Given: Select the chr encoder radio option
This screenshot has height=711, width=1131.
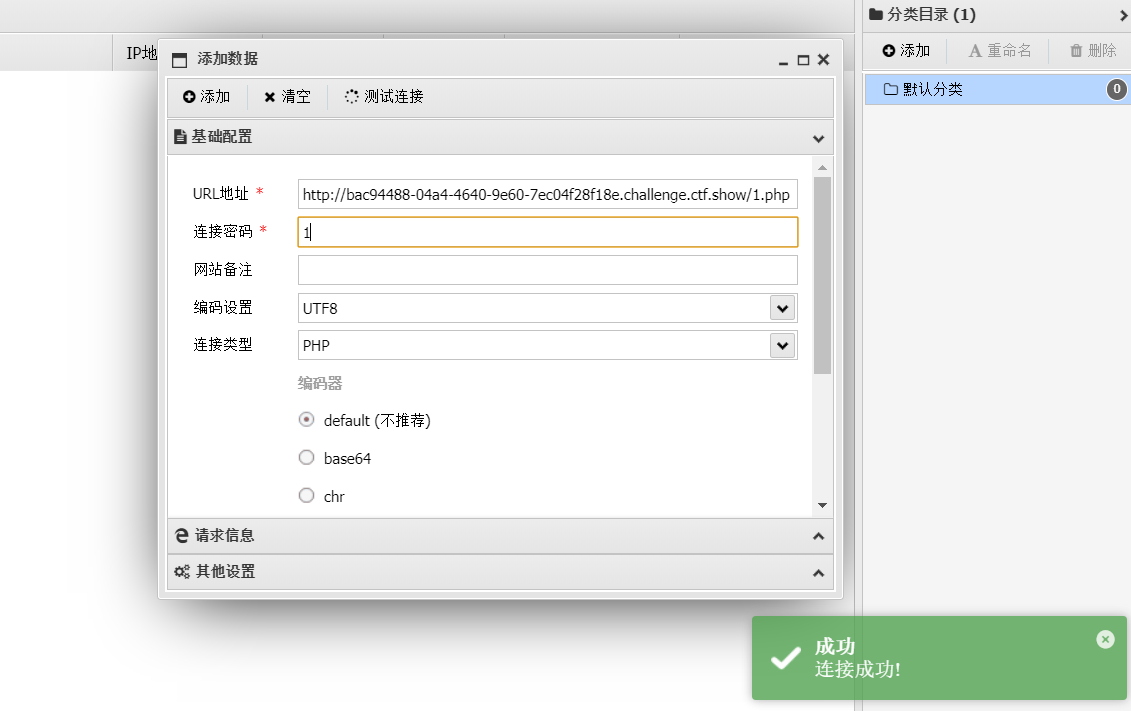Looking at the screenshot, I should tap(307, 495).
